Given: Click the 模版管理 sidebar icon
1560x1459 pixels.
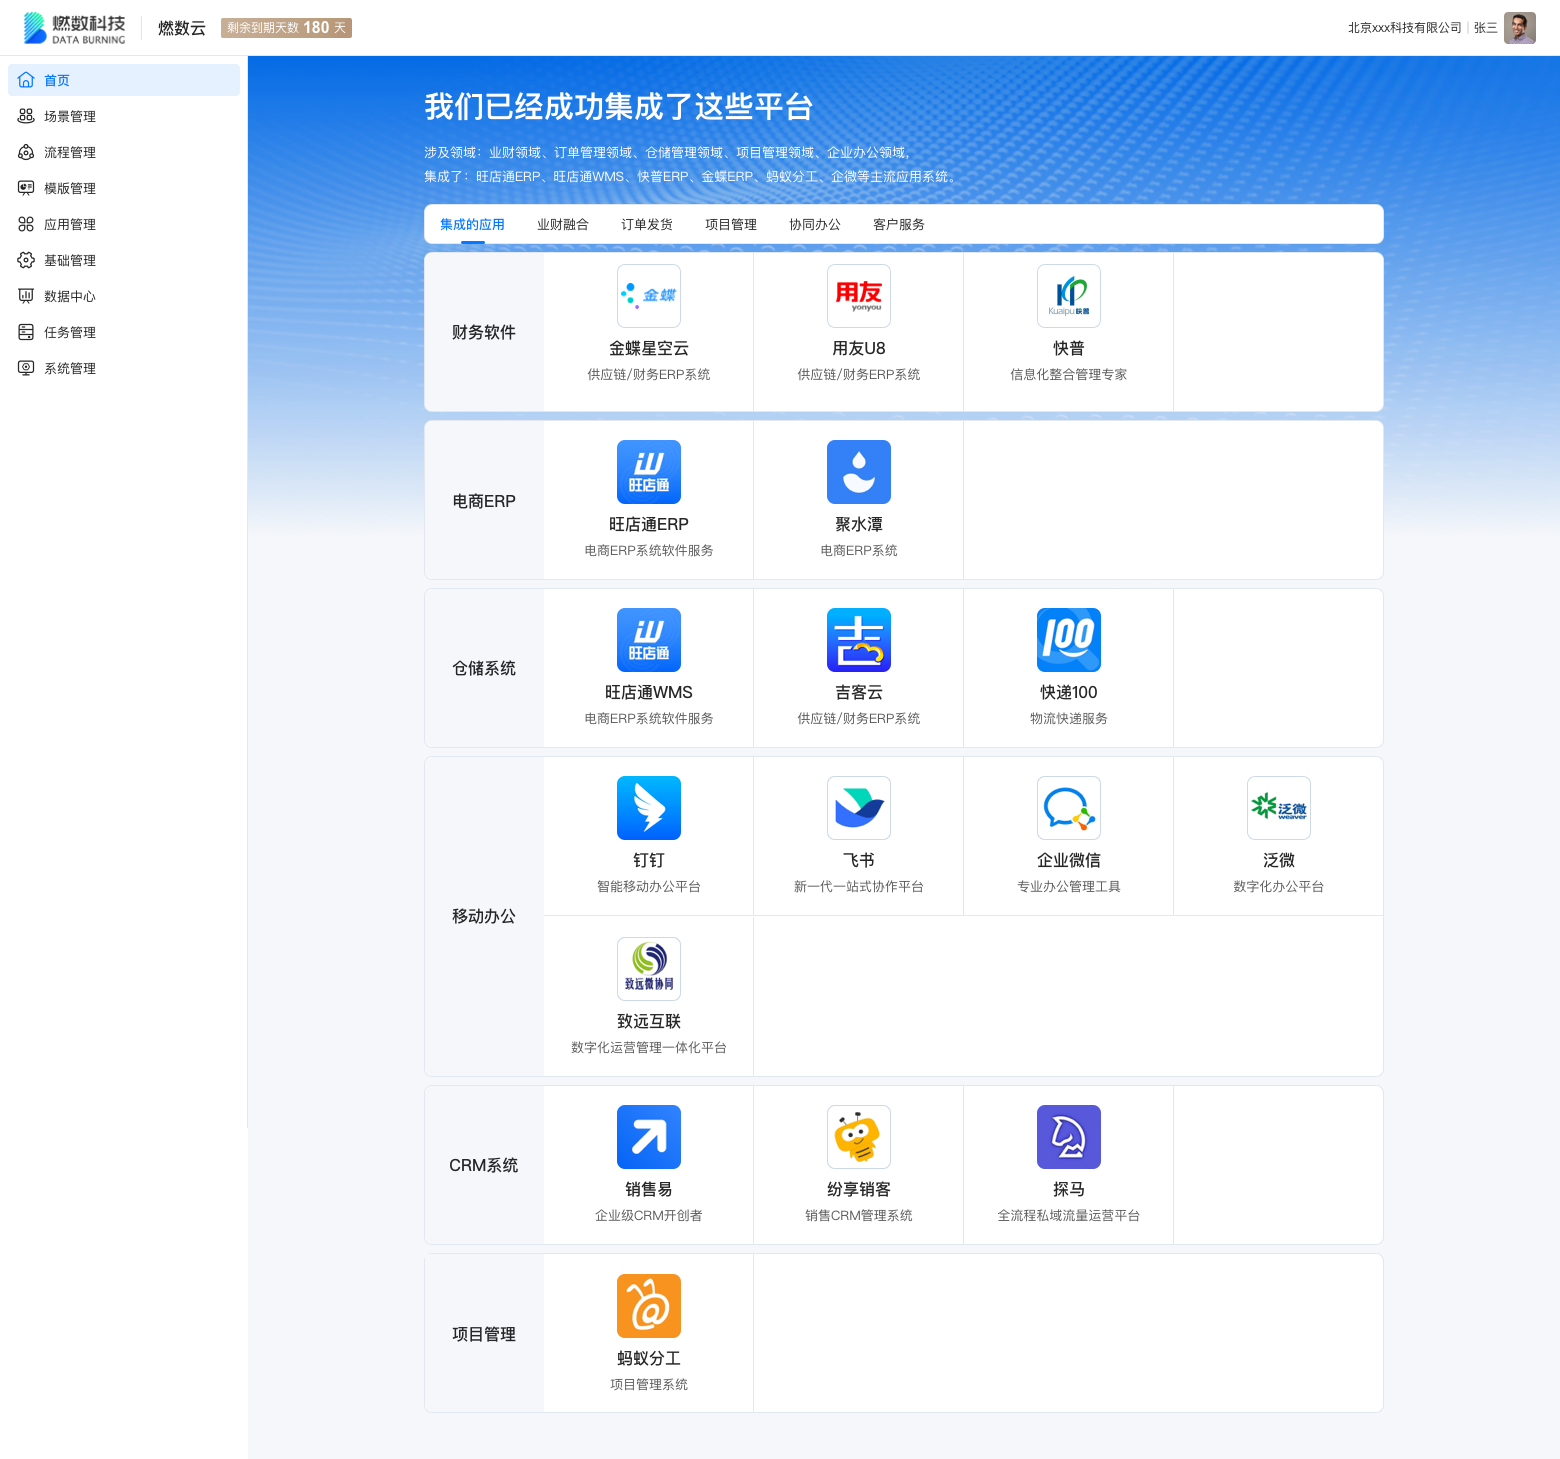Looking at the screenshot, I should 26,188.
